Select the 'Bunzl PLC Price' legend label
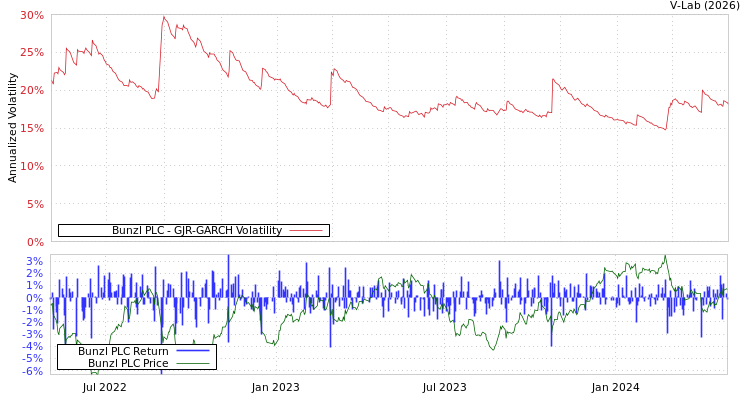 pos(128,363)
